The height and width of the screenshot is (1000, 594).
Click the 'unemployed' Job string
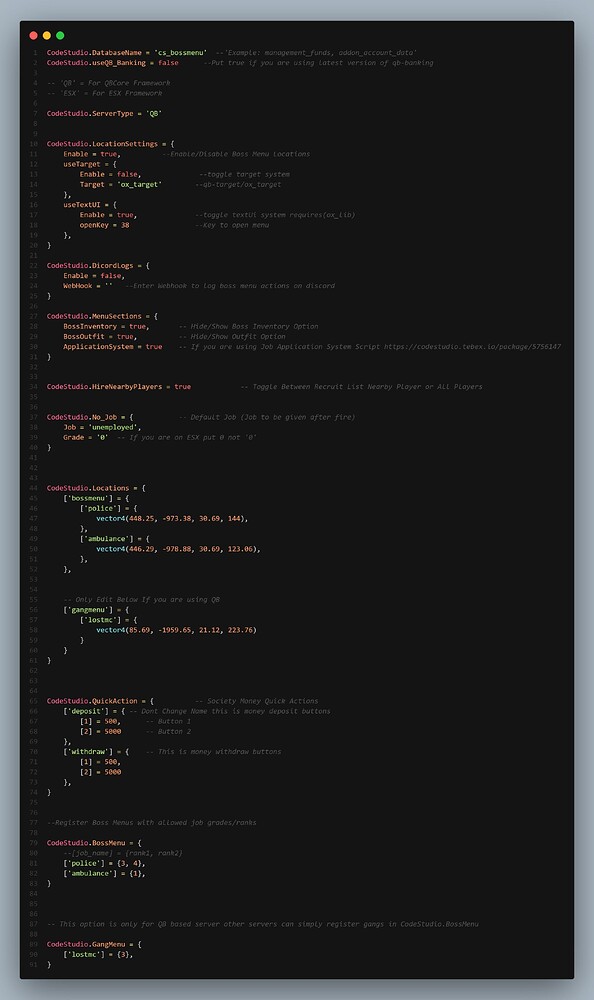(x=112, y=427)
